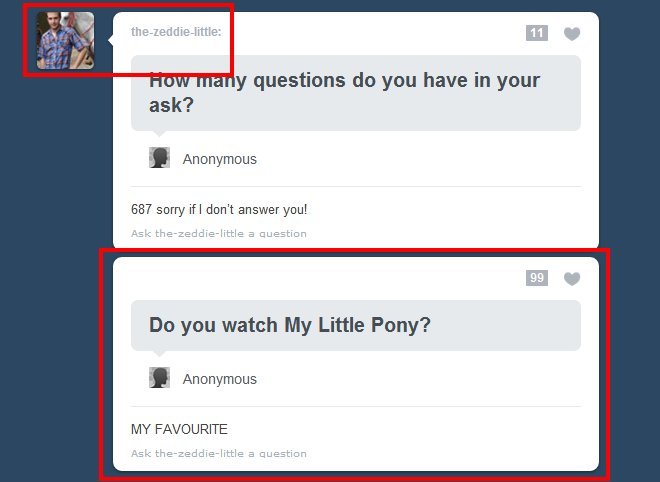
Task: Click blank area inside the second post header
Action: (320, 278)
